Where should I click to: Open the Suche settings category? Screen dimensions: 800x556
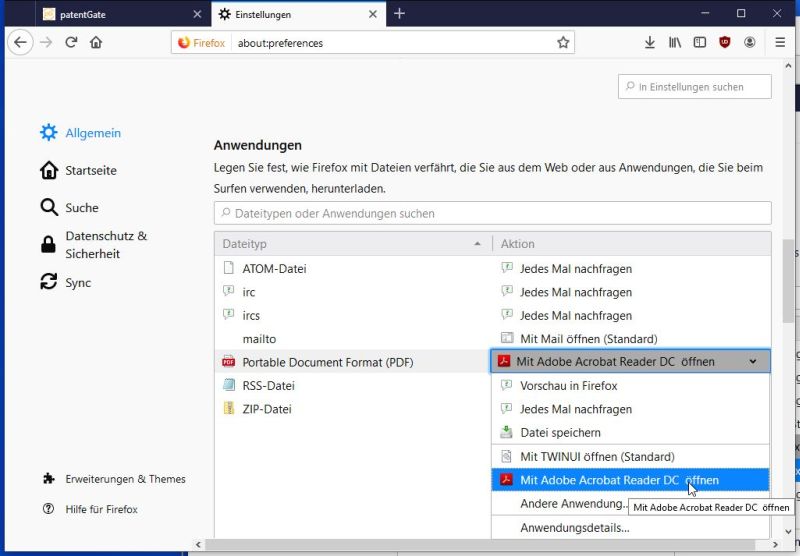[x=69, y=208]
